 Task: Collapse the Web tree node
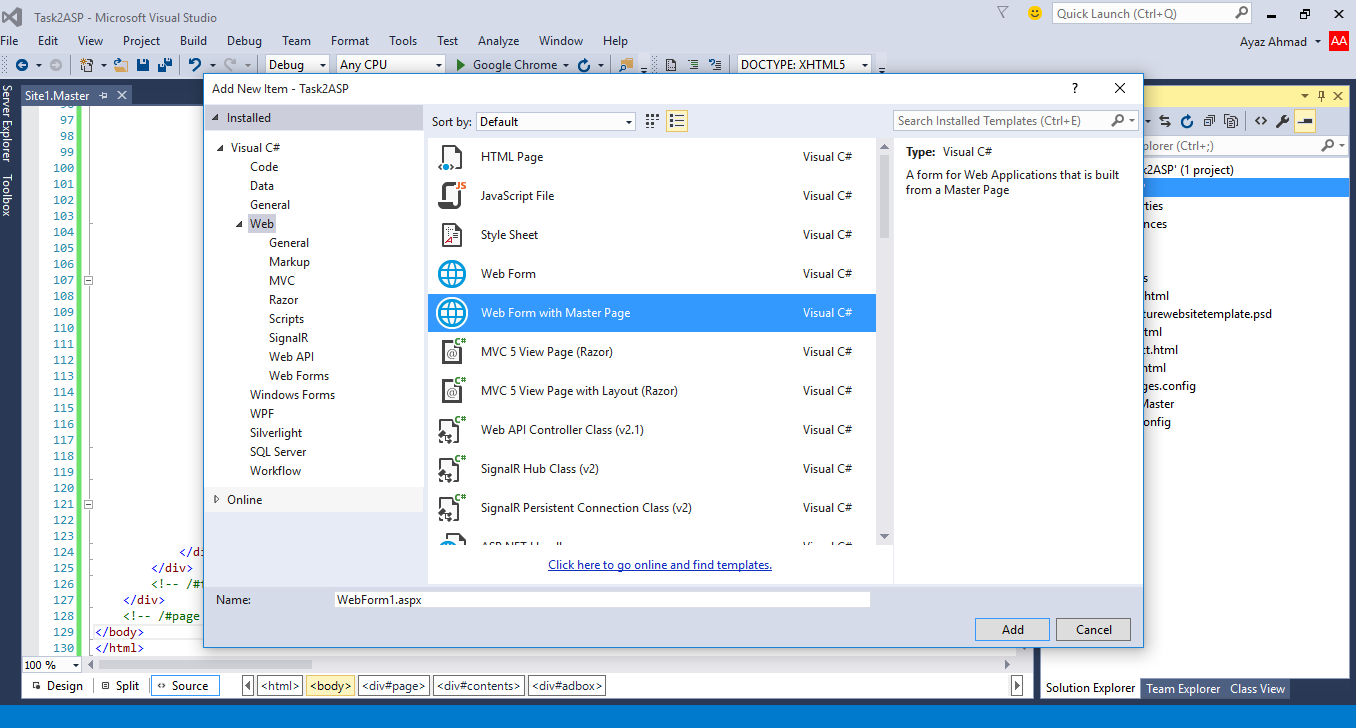239,224
